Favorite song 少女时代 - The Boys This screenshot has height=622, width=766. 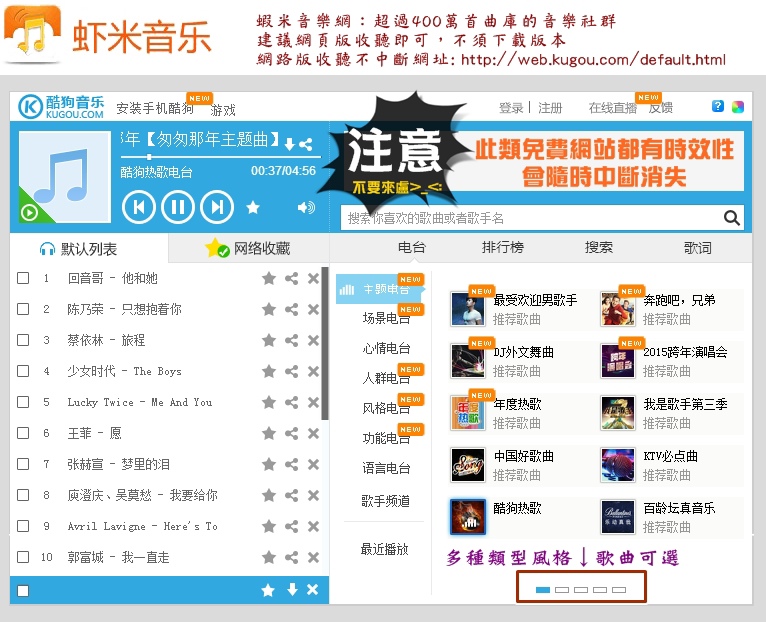(269, 371)
